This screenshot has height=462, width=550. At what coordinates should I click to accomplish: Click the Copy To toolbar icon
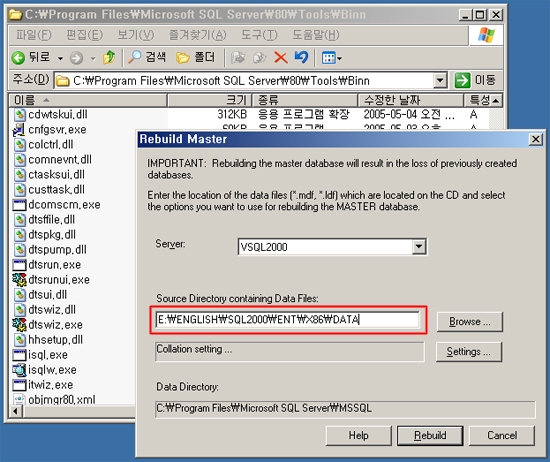[x=260, y=58]
